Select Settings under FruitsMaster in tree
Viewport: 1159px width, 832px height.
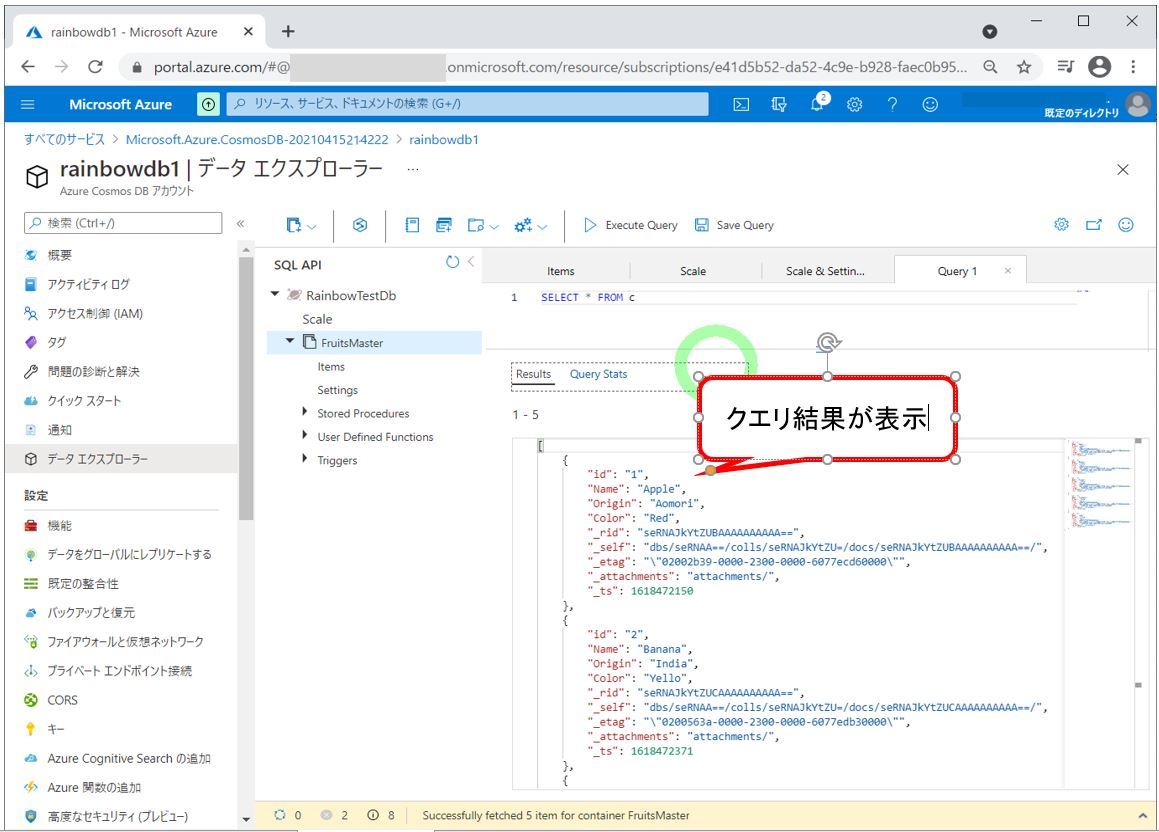pyautogui.click(x=338, y=390)
